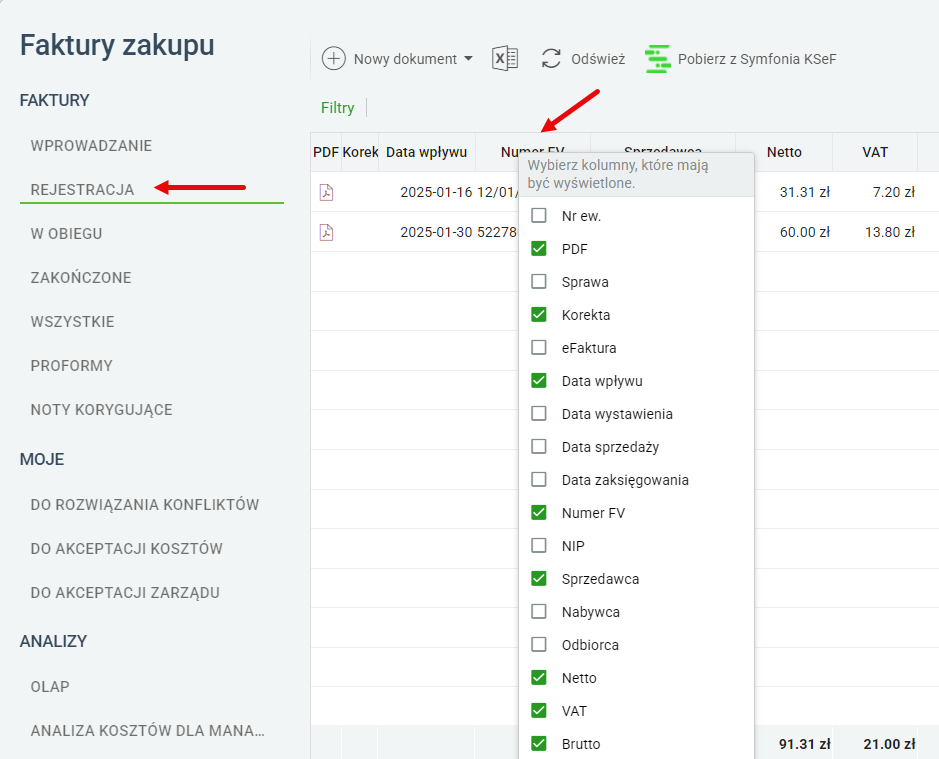Uncheck the Sprzedawca column checkbox
This screenshot has width=939, height=759.
(x=539, y=578)
